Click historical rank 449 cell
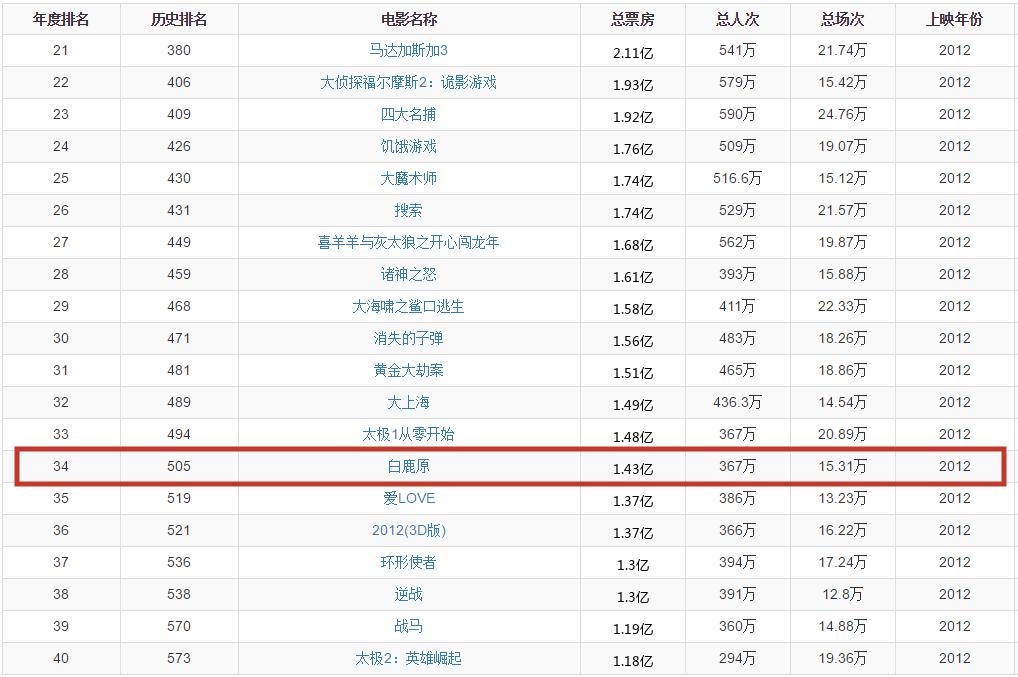1018x677 pixels. tap(179, 242)
